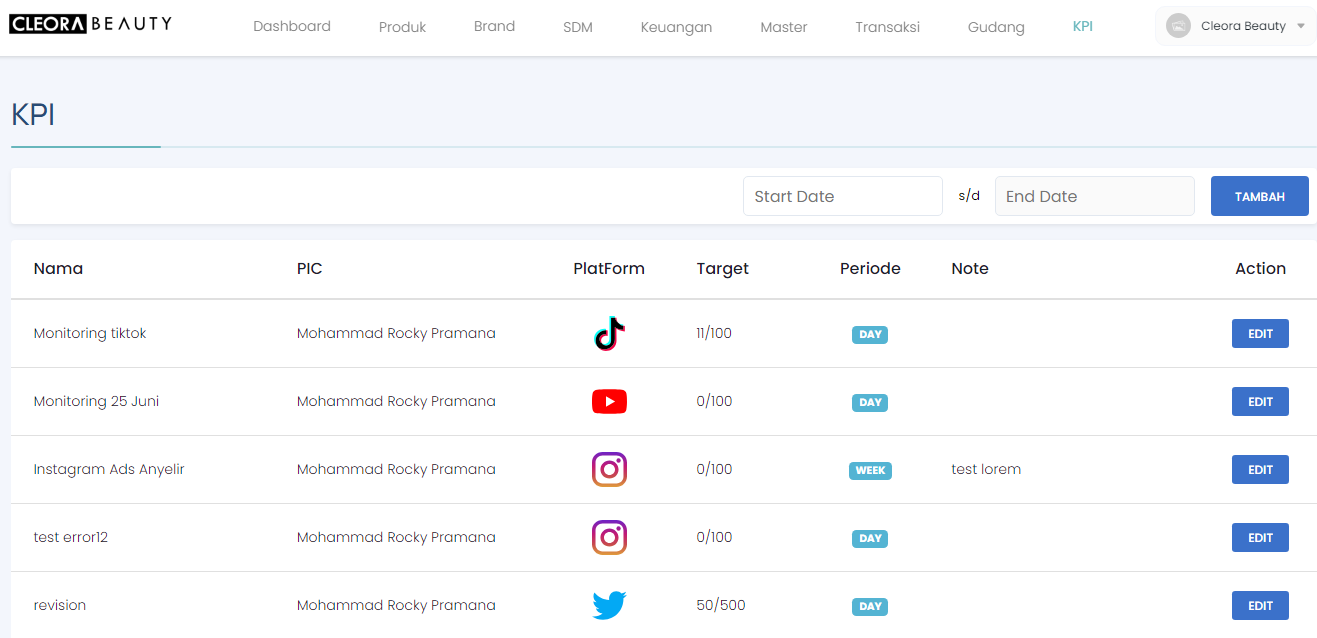Focus the End Date field

(1094, 196)
